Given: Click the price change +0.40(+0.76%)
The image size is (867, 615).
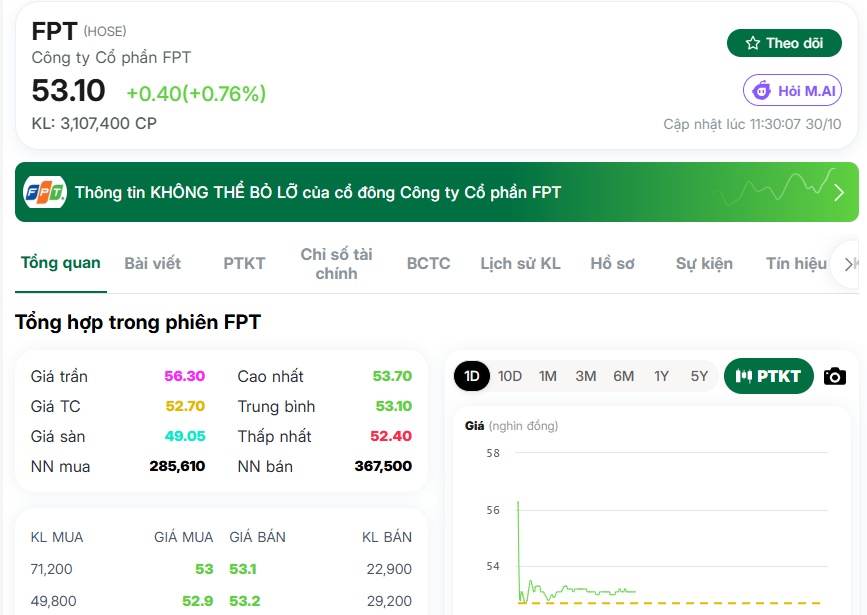Looking at the screenshot, I should [x=196, y=93].
